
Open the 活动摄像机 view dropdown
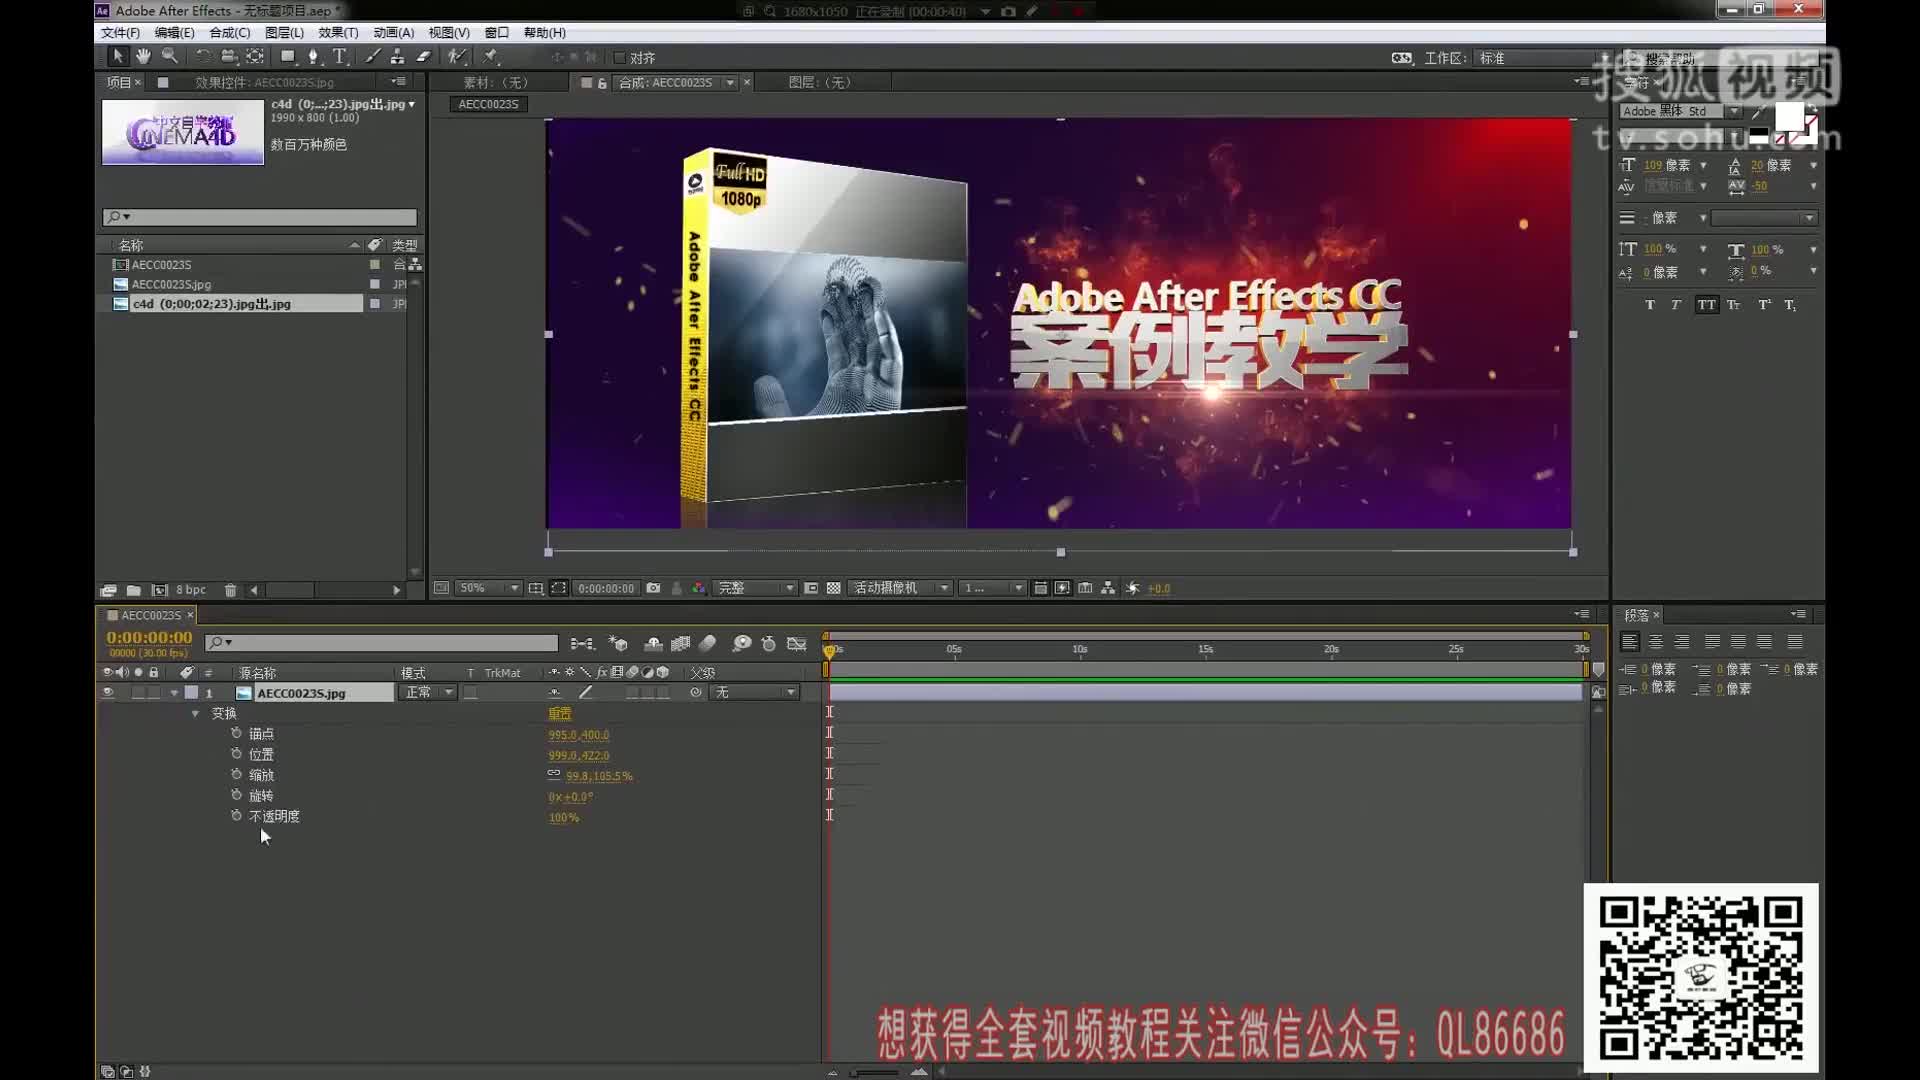coord(899,588)
